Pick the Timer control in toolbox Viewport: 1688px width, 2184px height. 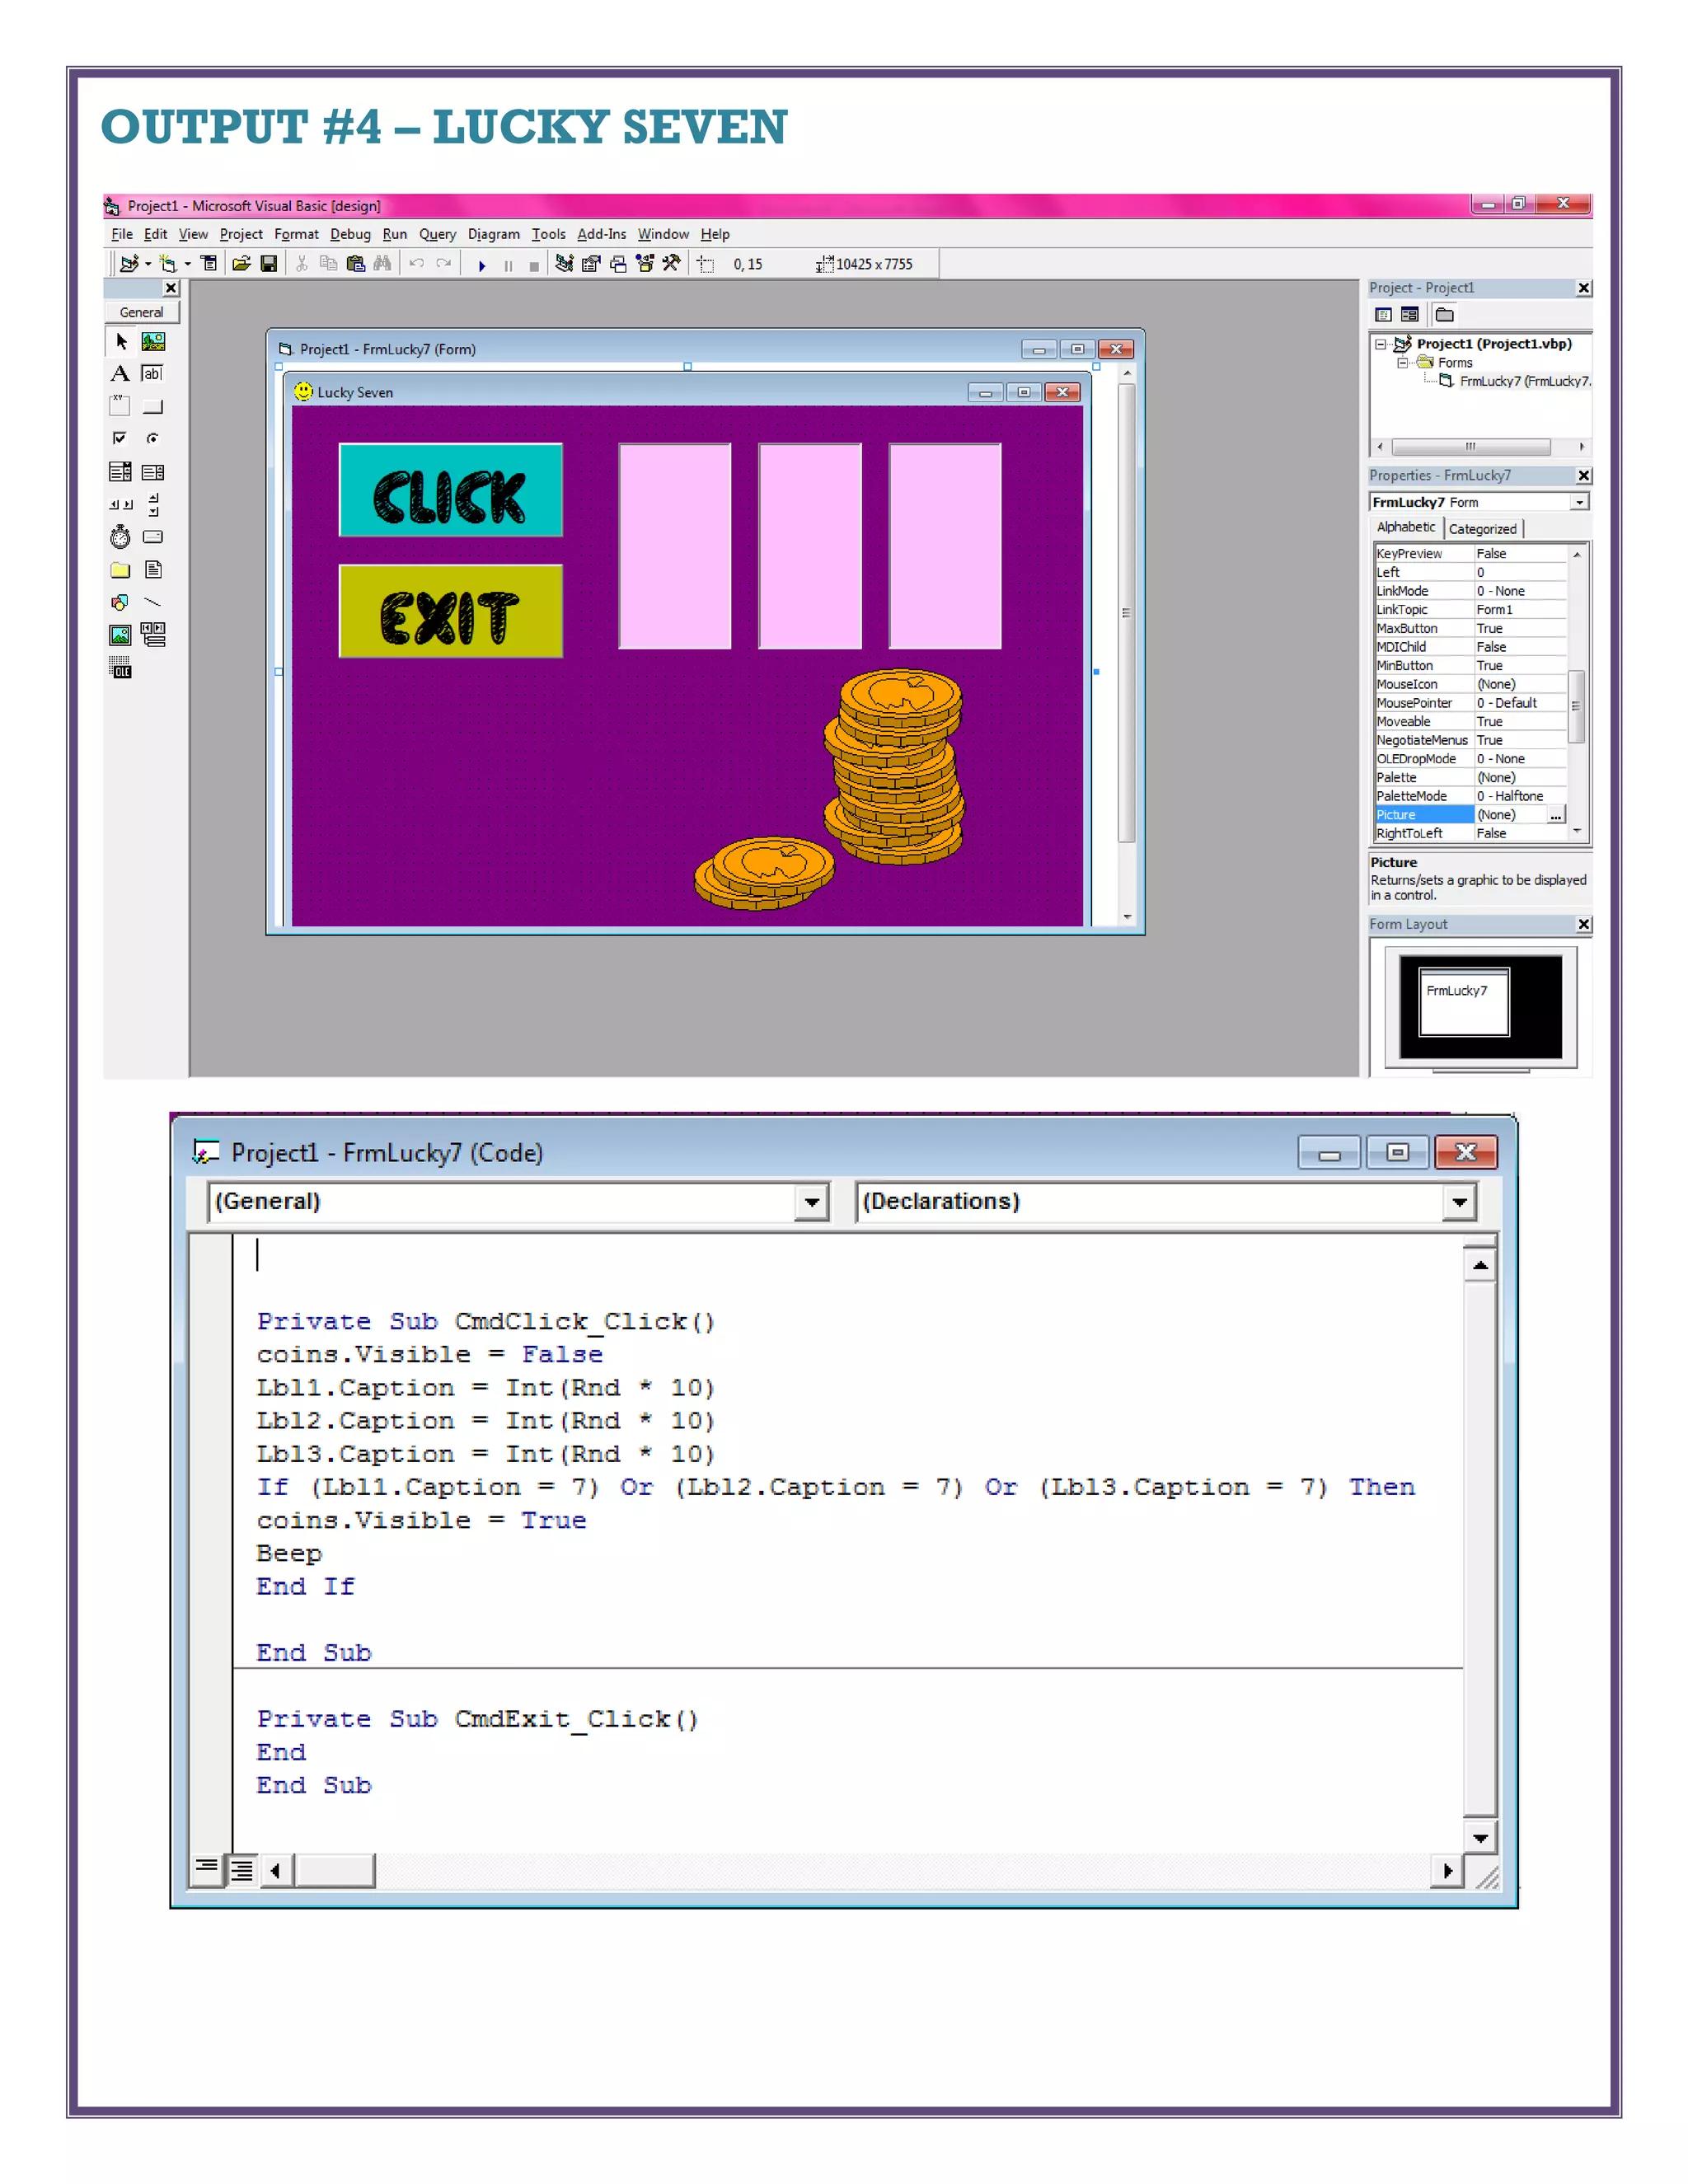click(120, 538)
